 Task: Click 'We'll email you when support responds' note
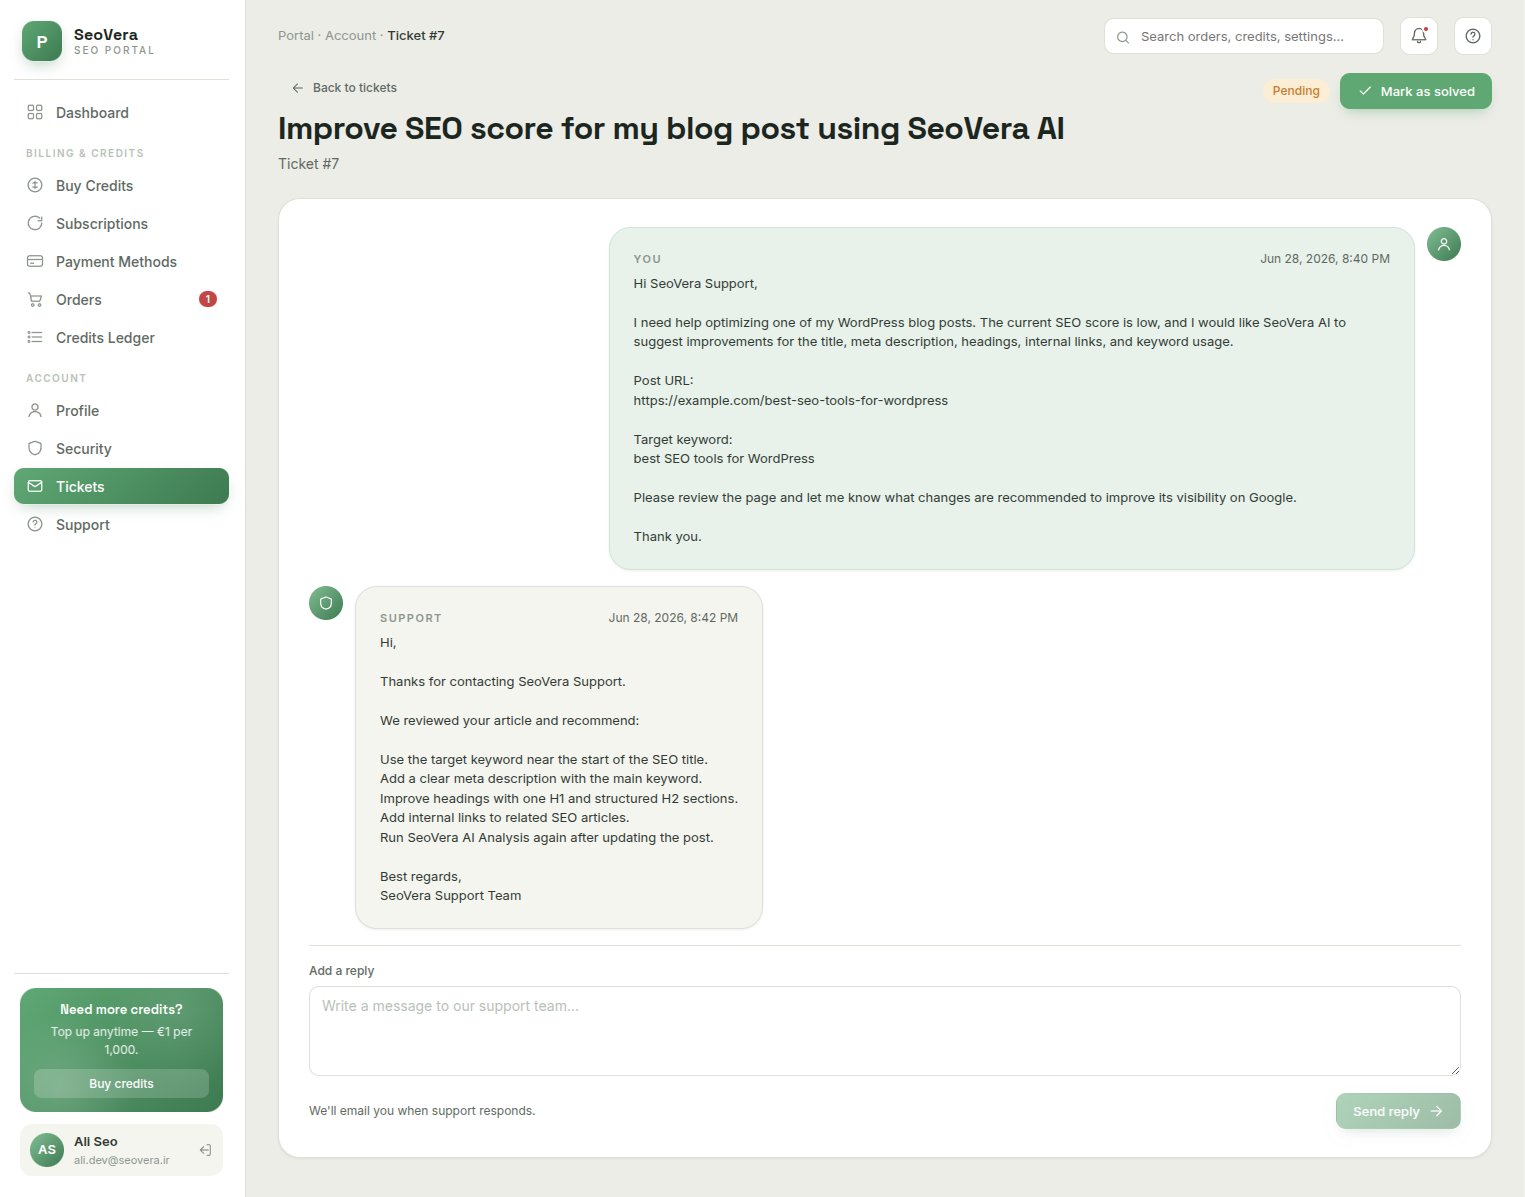(422, 1110)
